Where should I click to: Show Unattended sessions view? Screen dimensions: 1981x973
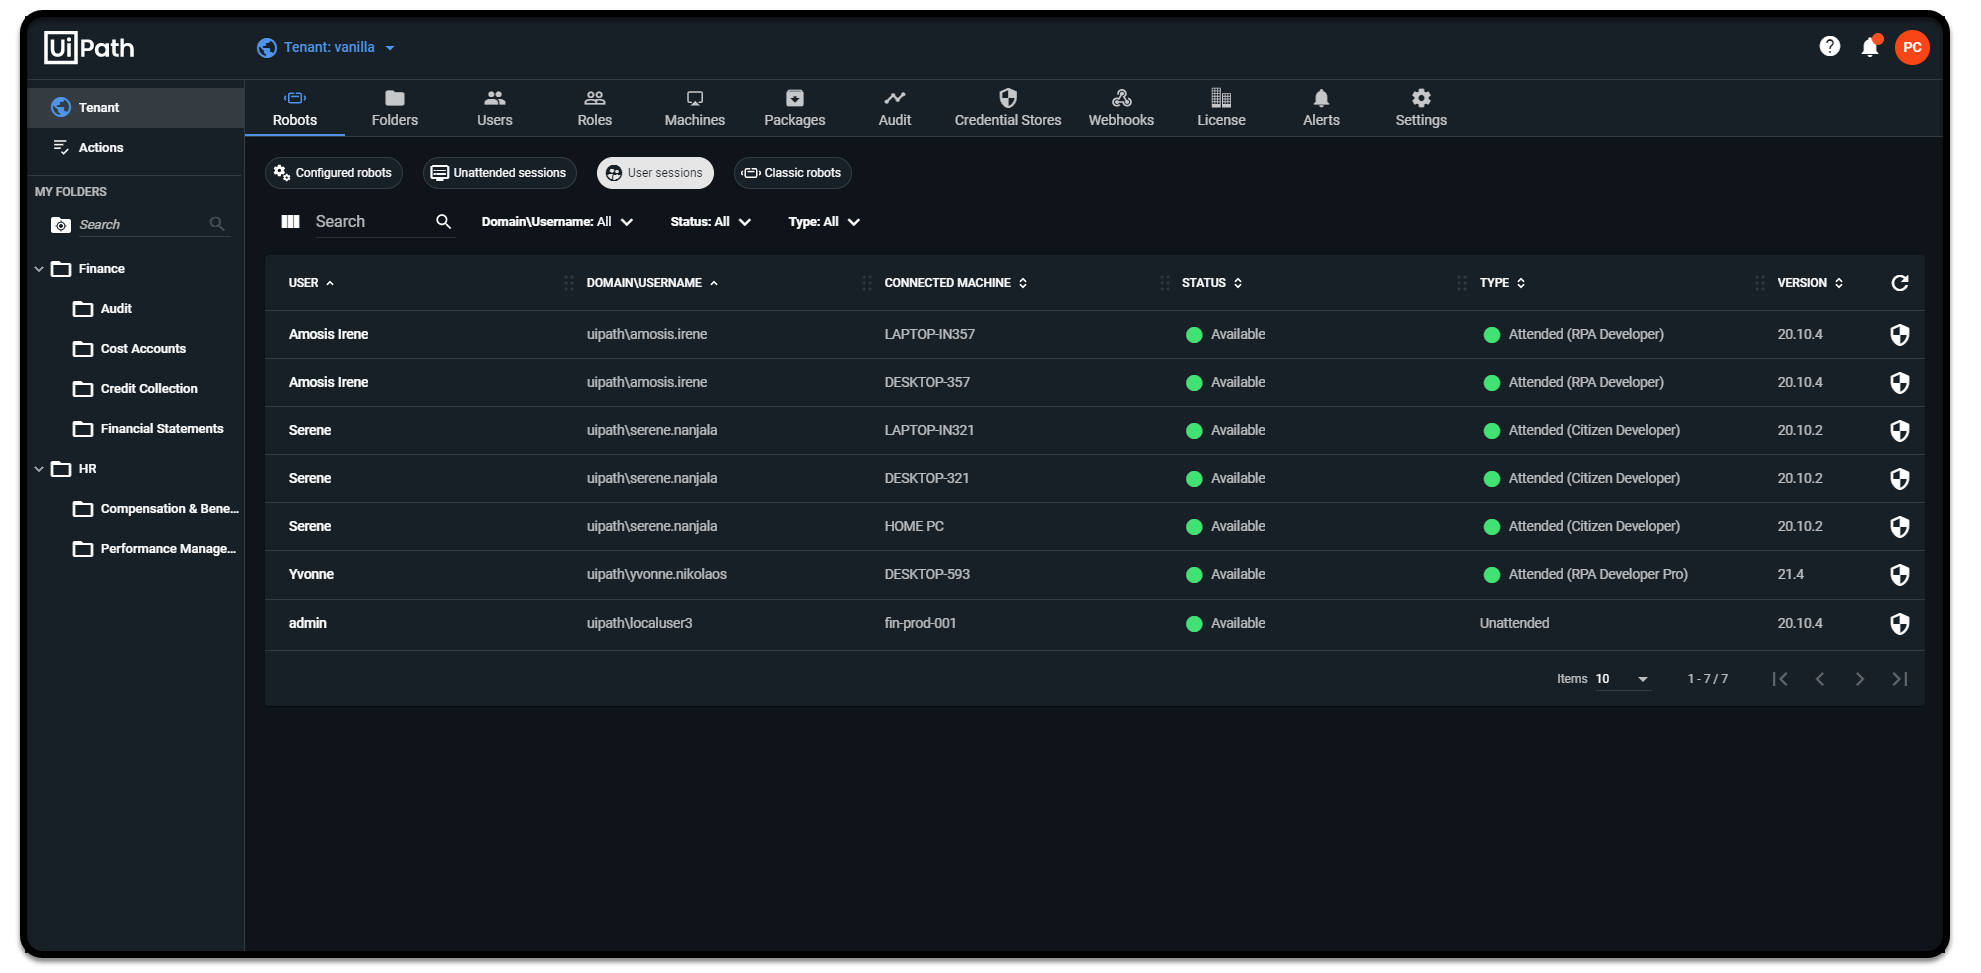click(x=499, y=173)
